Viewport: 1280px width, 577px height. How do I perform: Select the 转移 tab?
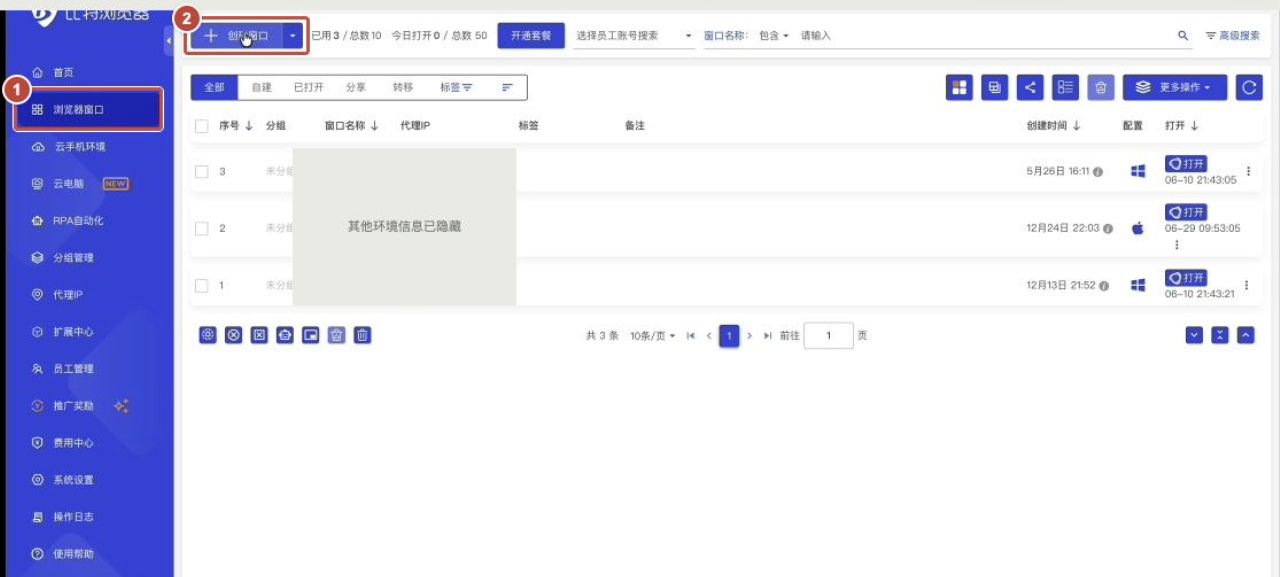click(403, 88)
